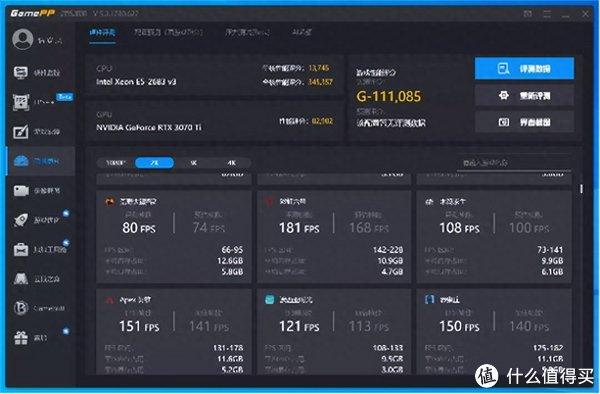
Task: Open the user avatar profile icon
Action: (23, 39)
